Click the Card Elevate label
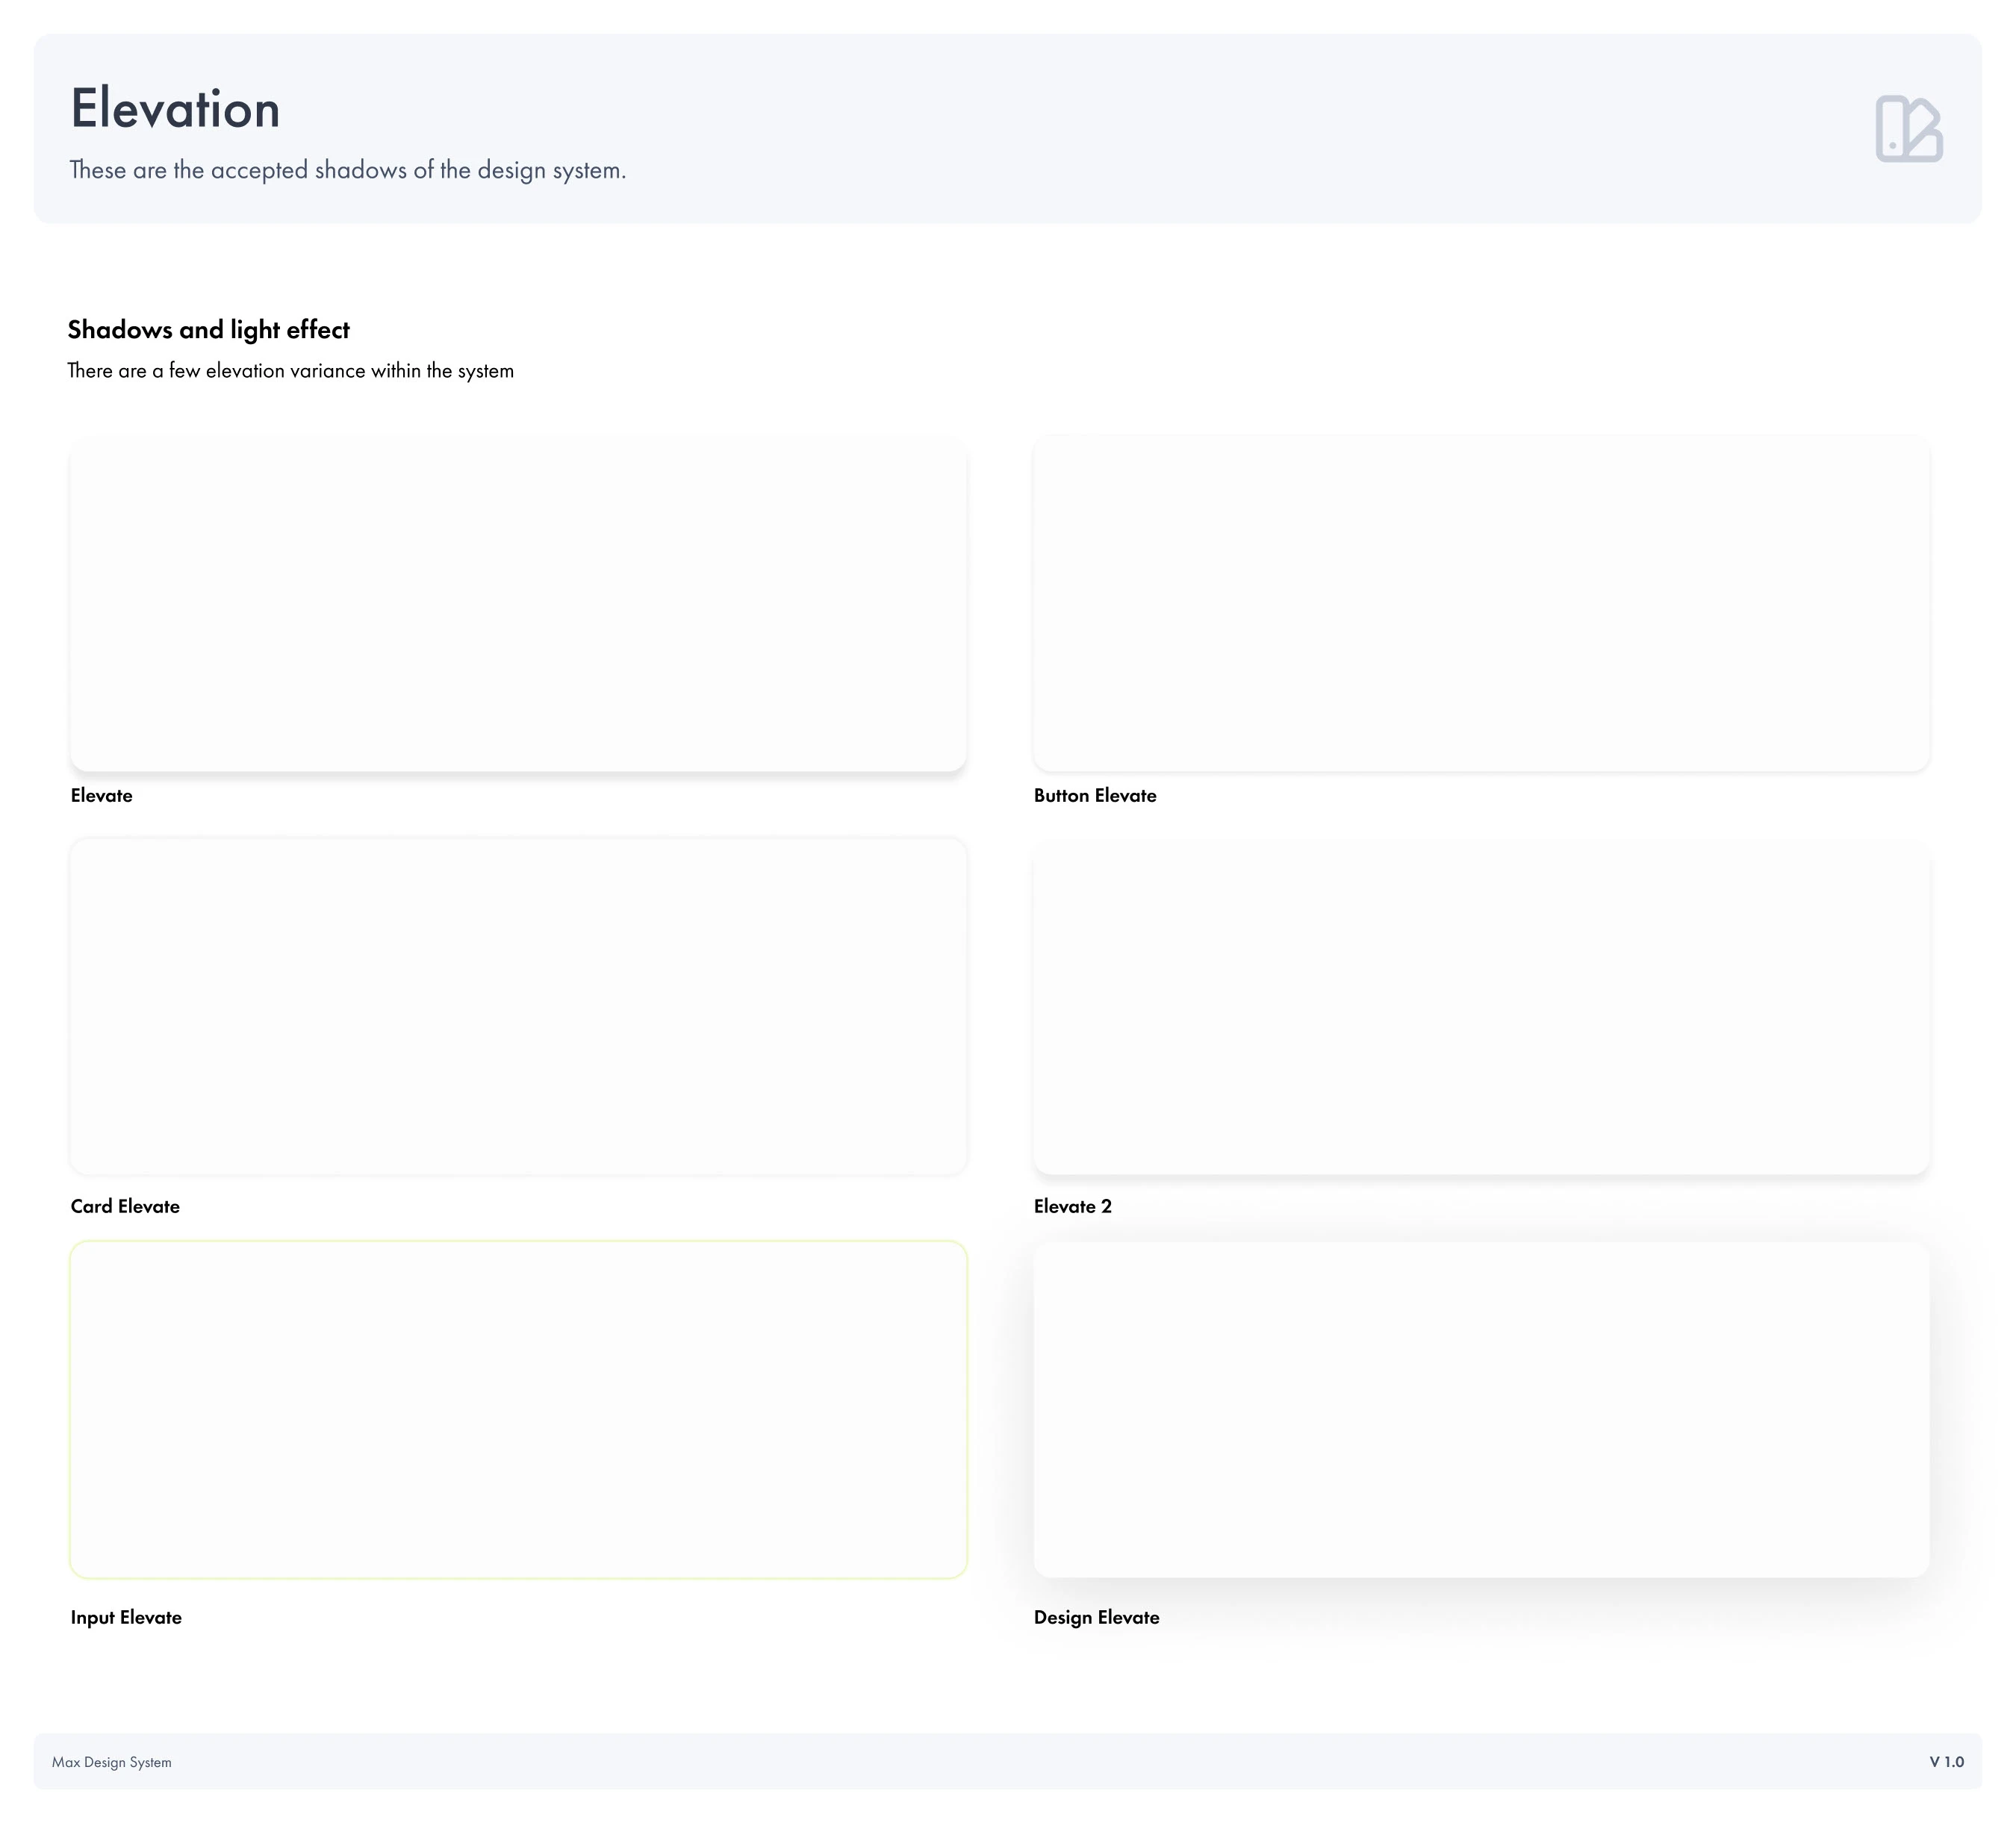 tap(125, 1206)
